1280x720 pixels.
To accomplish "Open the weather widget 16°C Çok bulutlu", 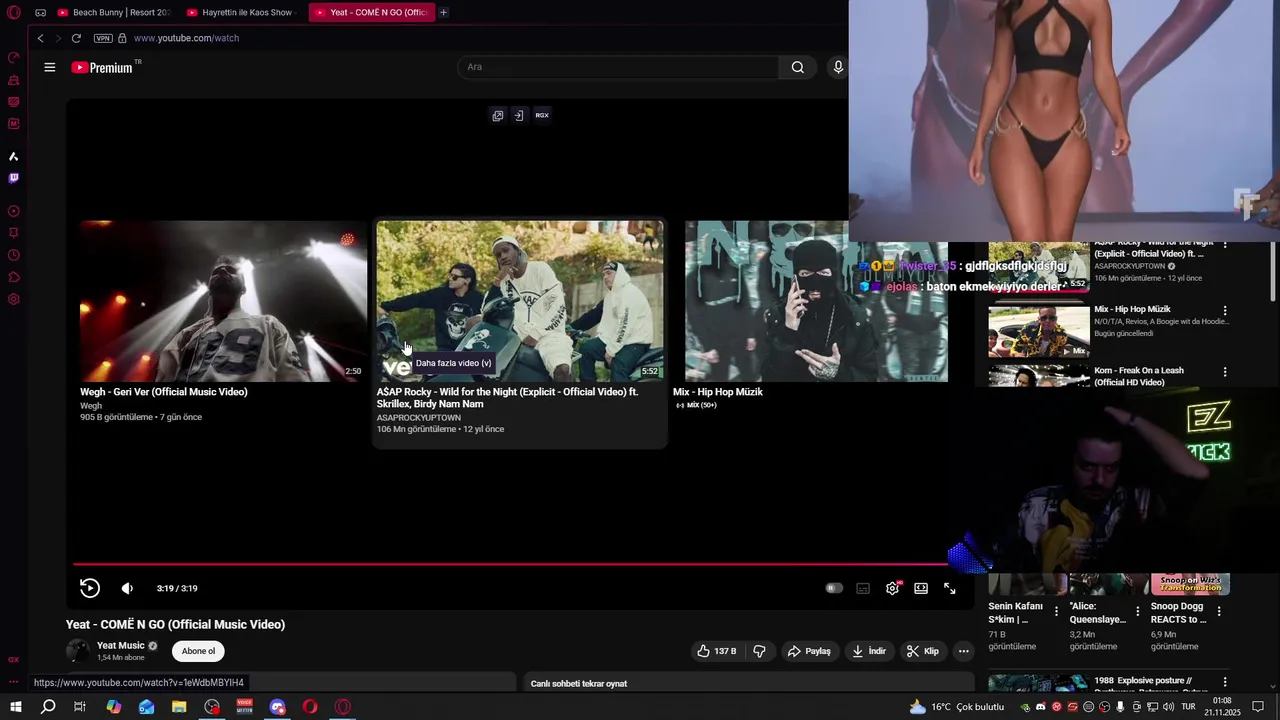I will point(955,707).
